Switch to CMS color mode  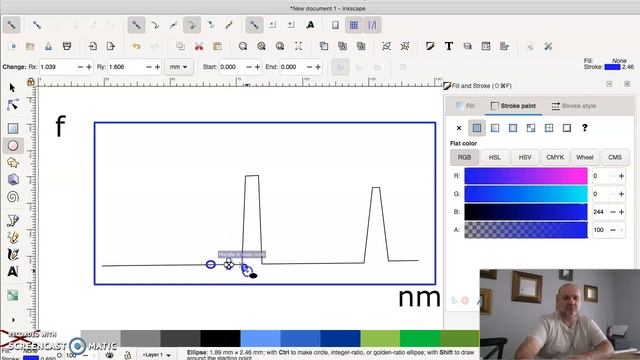point(615,158)
